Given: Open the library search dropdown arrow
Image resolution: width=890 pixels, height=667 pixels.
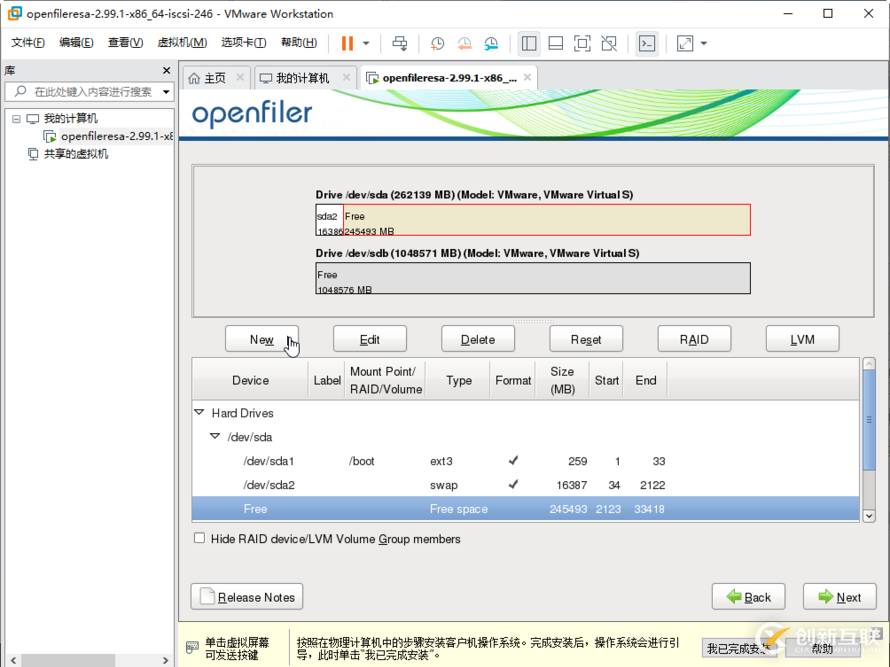Looking at the screenshot, I should click(166, 92).
